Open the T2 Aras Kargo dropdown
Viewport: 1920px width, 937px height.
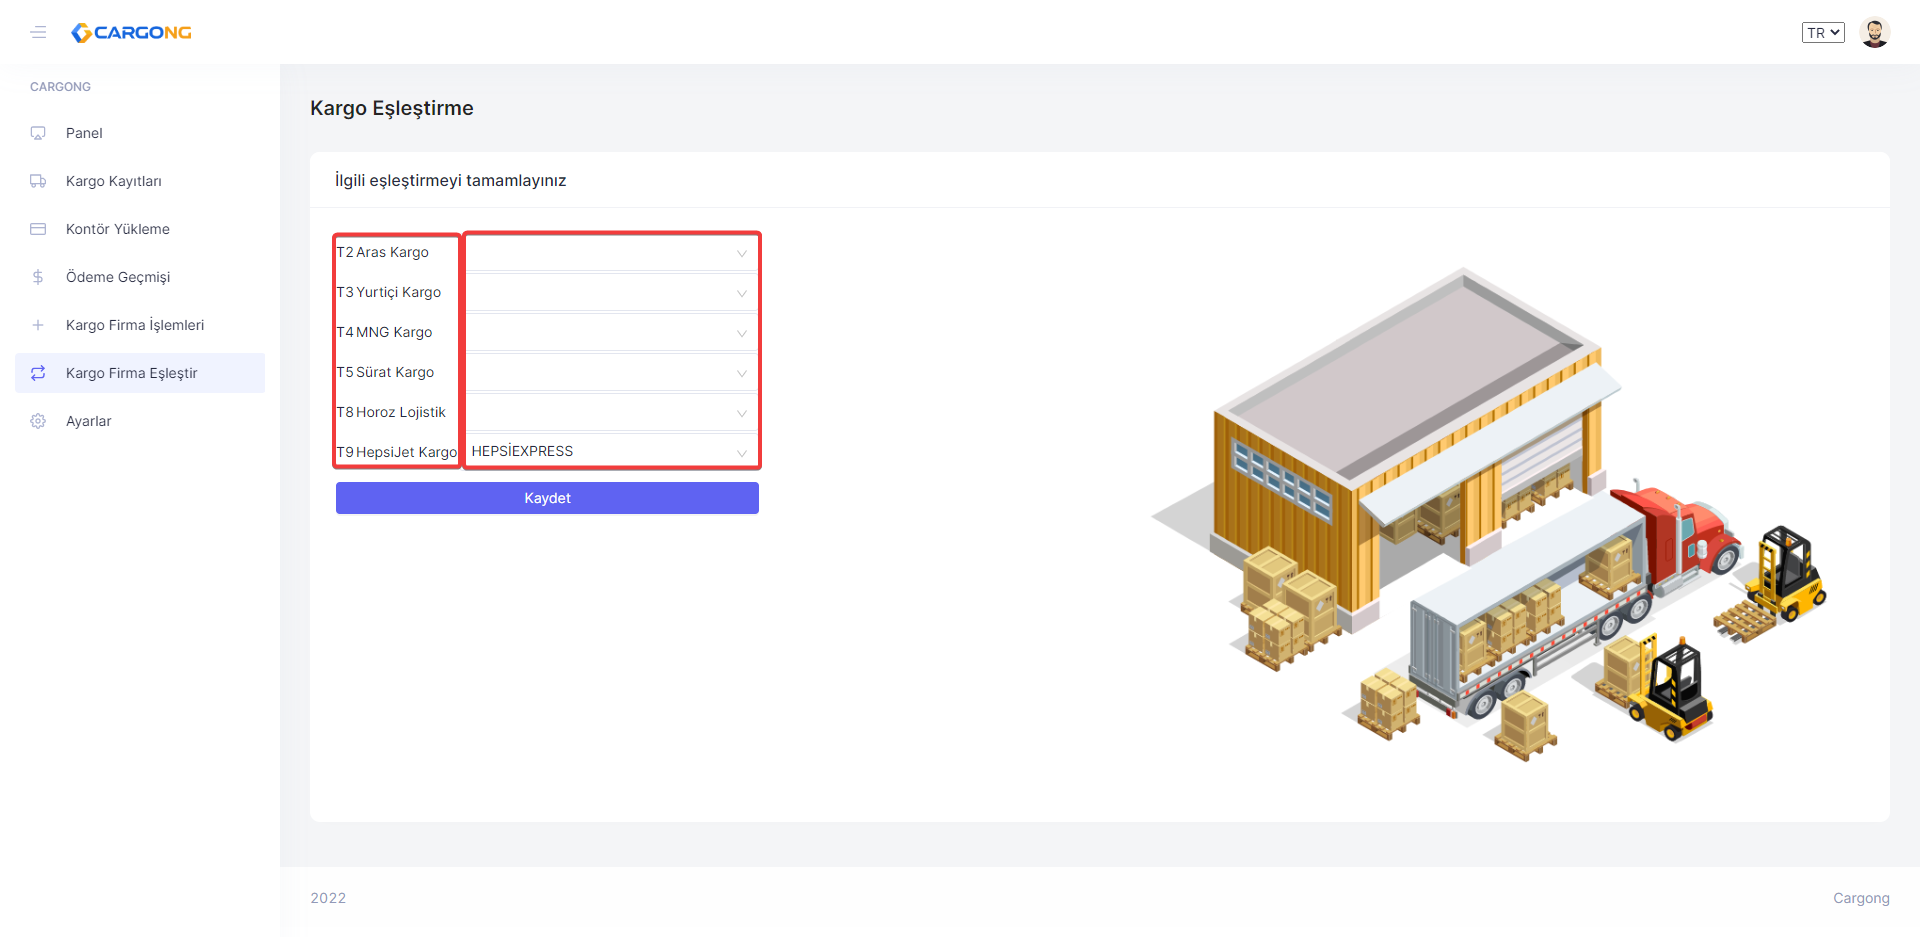click(x=611, y=253)
